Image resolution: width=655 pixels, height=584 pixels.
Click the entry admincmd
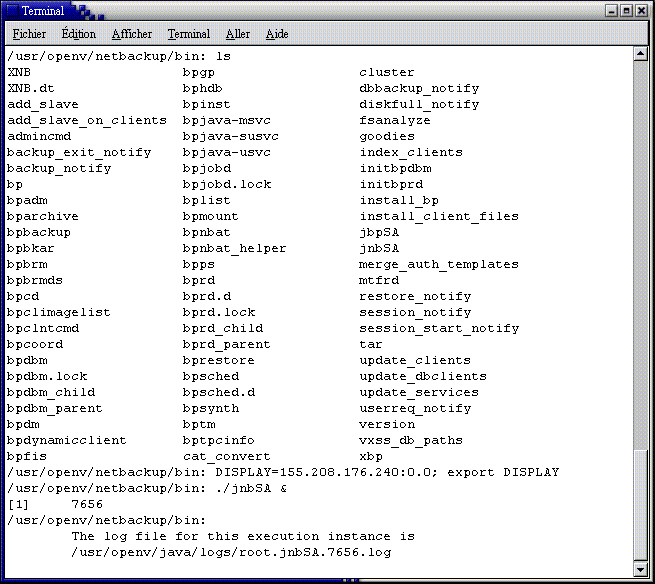(39, 137)
